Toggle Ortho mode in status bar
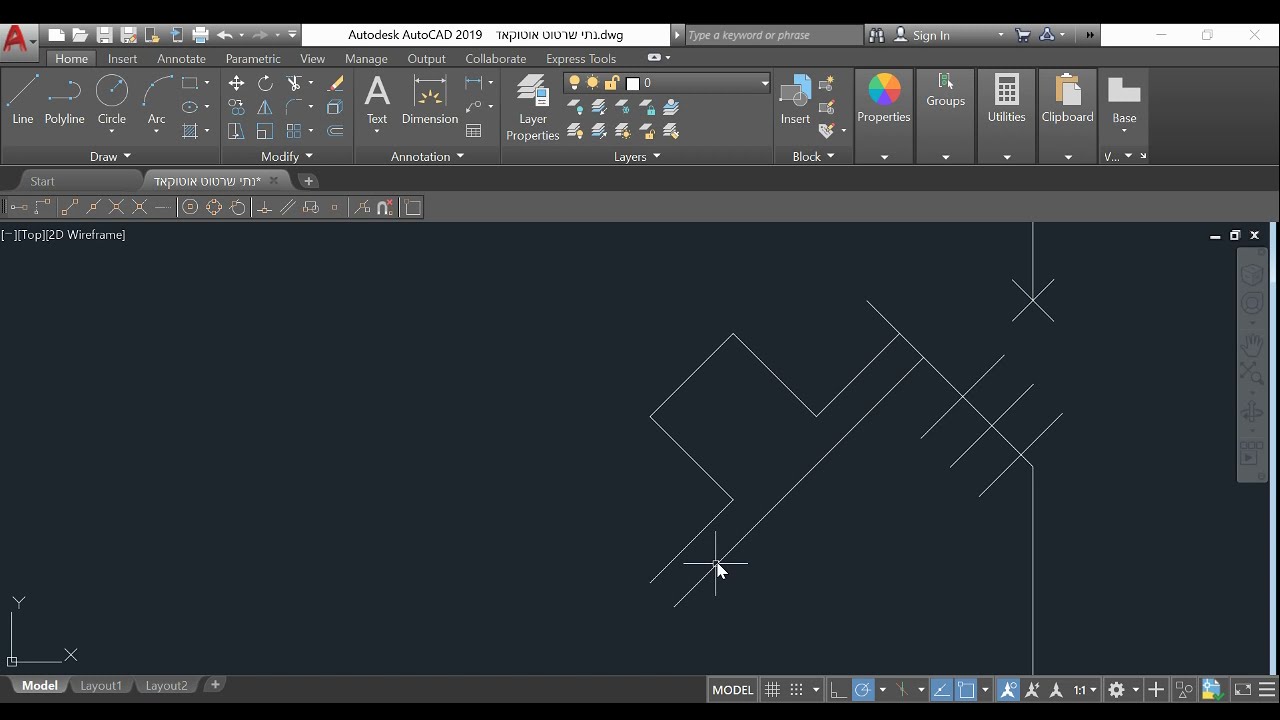This screenshot has height=720, width=1280. tap(838, 690)
